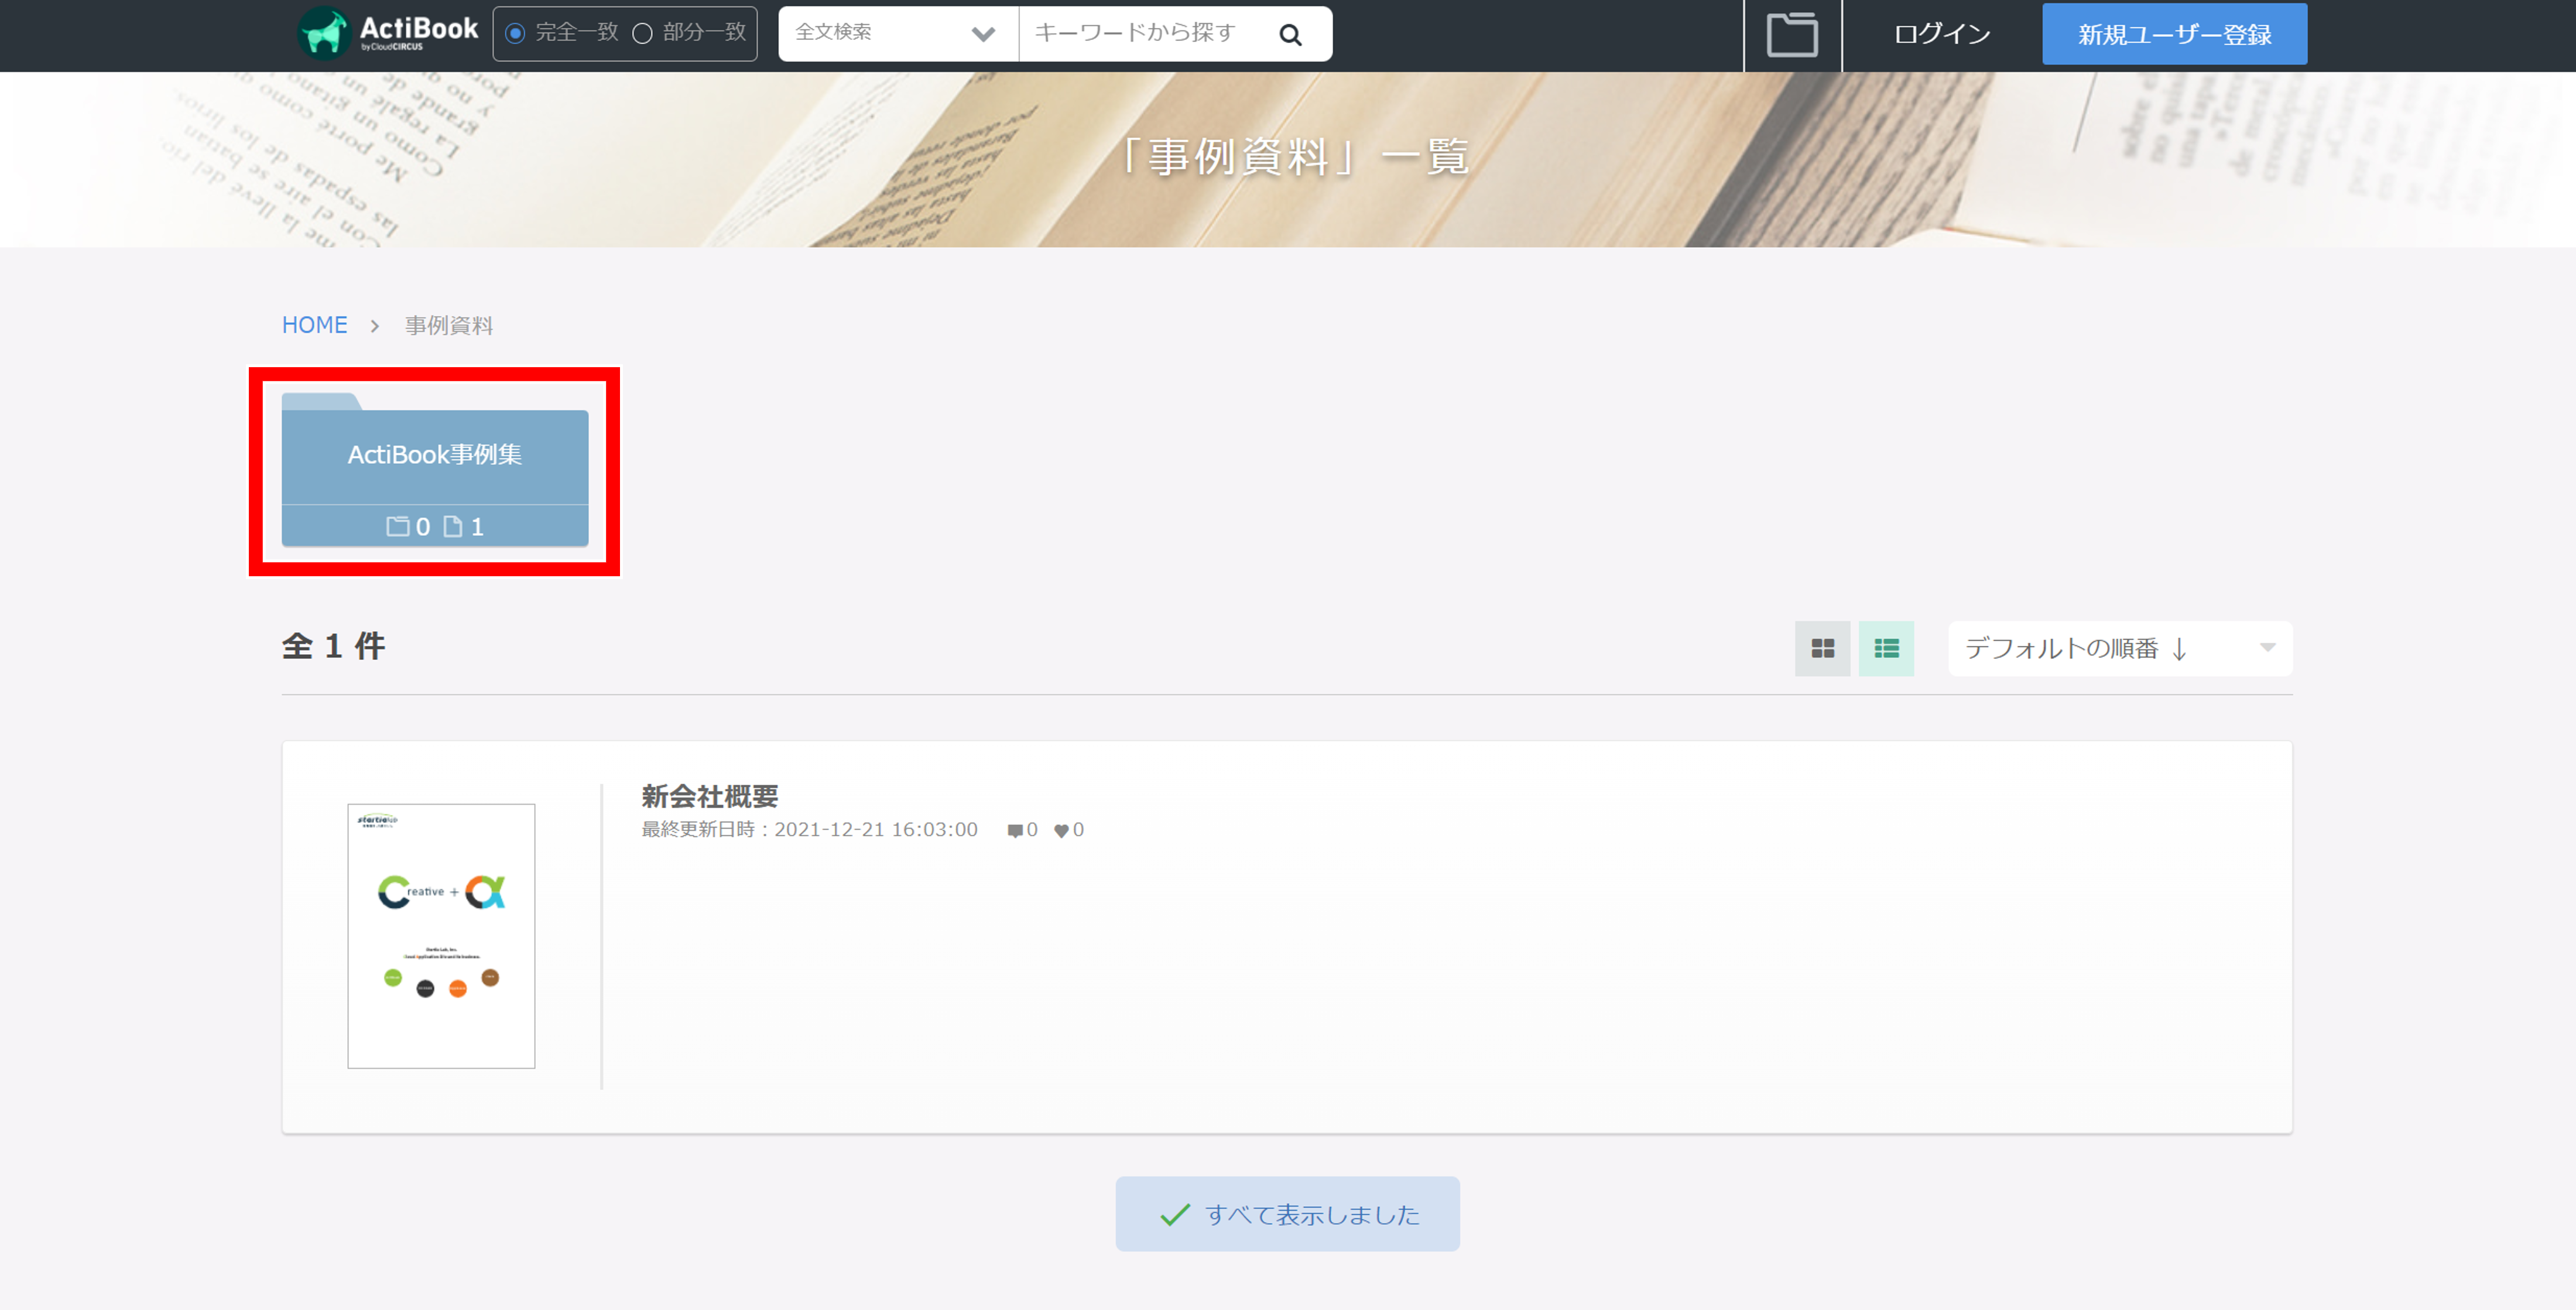2576x1310 pixels.
Task: Click the sort dropdown arrow
Action: tap(2267, 648)
